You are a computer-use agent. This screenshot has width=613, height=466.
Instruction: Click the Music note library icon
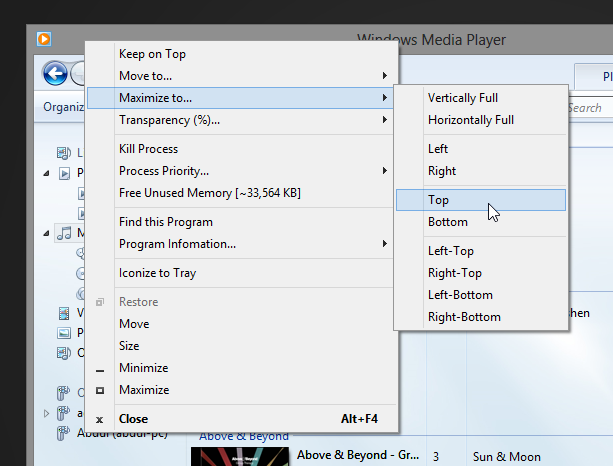click(64, 233)
